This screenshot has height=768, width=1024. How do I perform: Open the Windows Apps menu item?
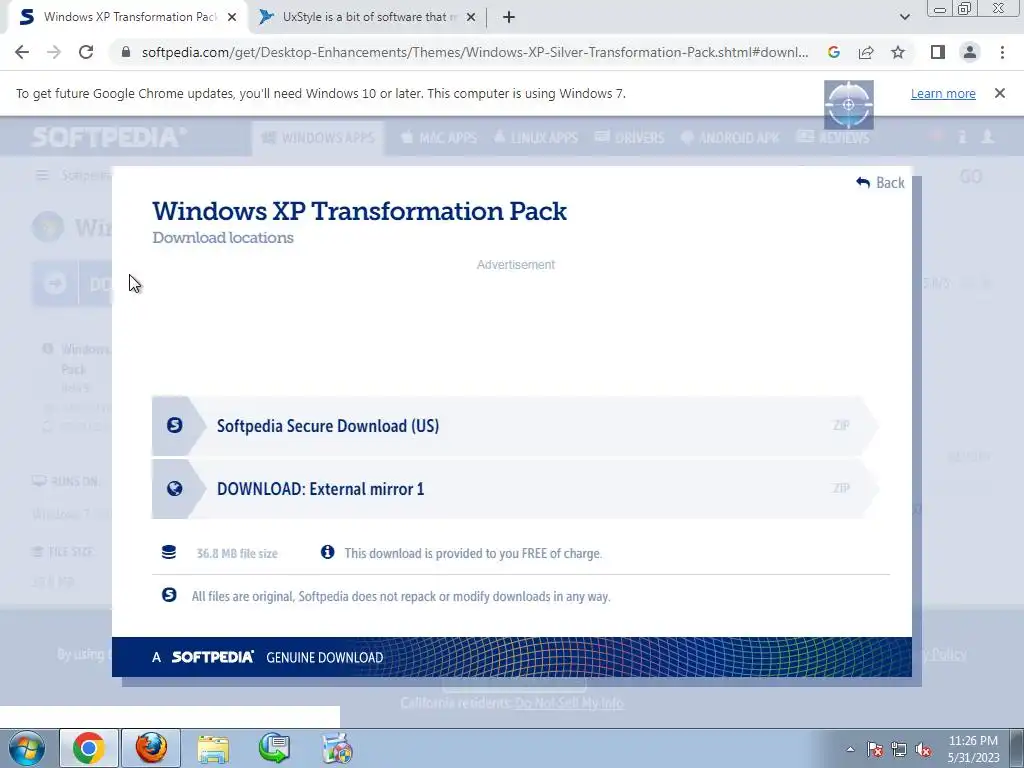coord(318,138)
